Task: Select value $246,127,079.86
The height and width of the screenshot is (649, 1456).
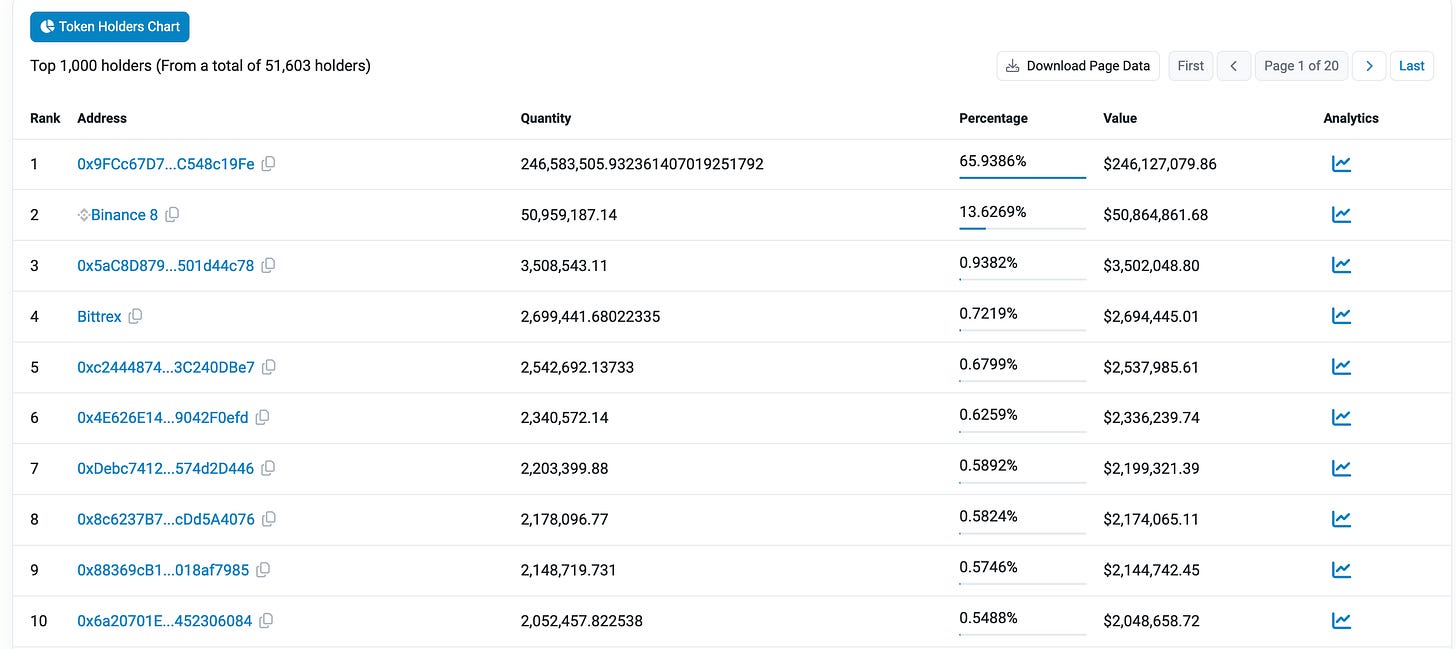Action: pyautogui.click(x=1160, y=164)
